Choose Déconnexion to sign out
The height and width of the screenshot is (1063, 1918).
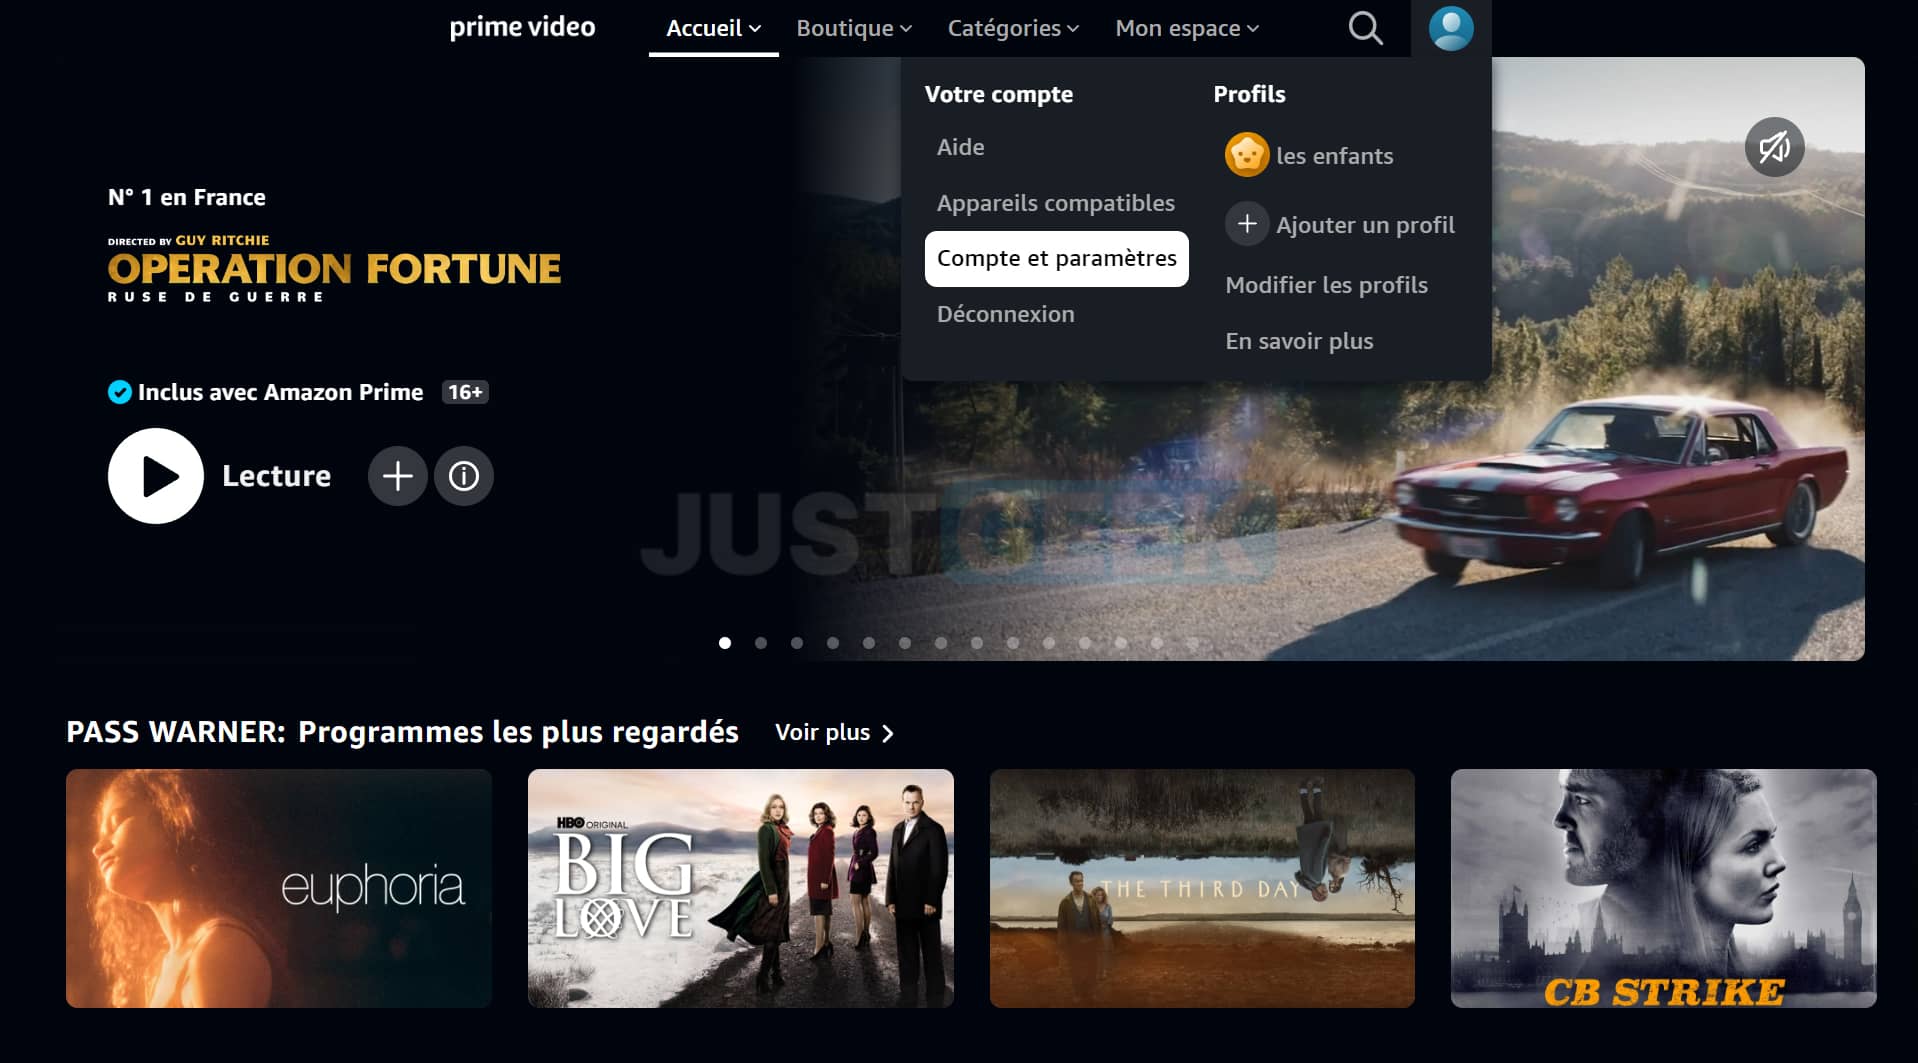[1005, 314]
